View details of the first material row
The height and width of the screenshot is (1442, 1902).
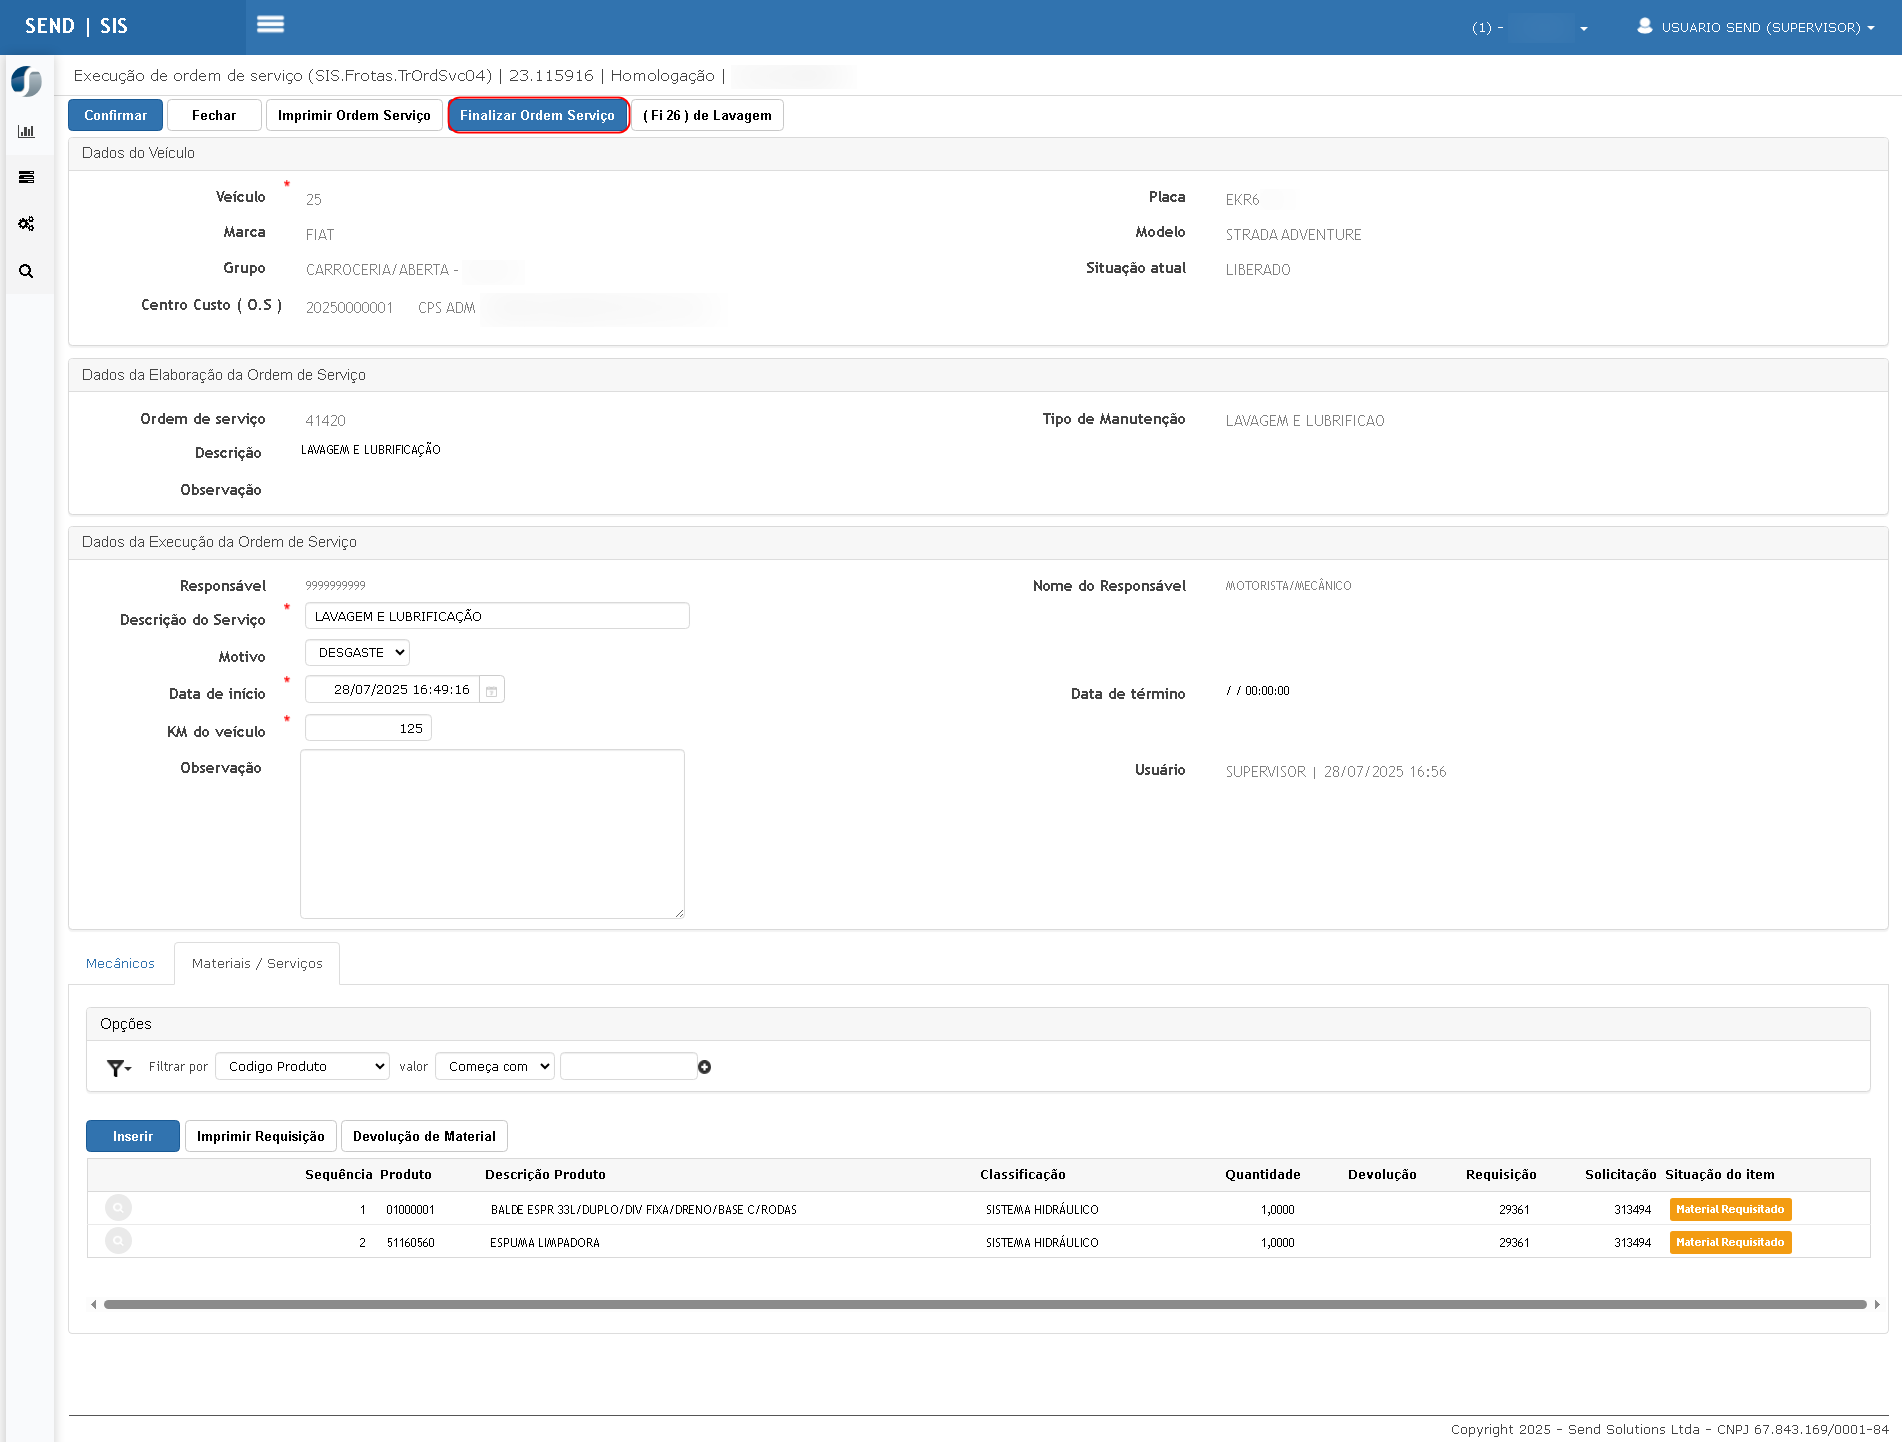pos(118,1208)
